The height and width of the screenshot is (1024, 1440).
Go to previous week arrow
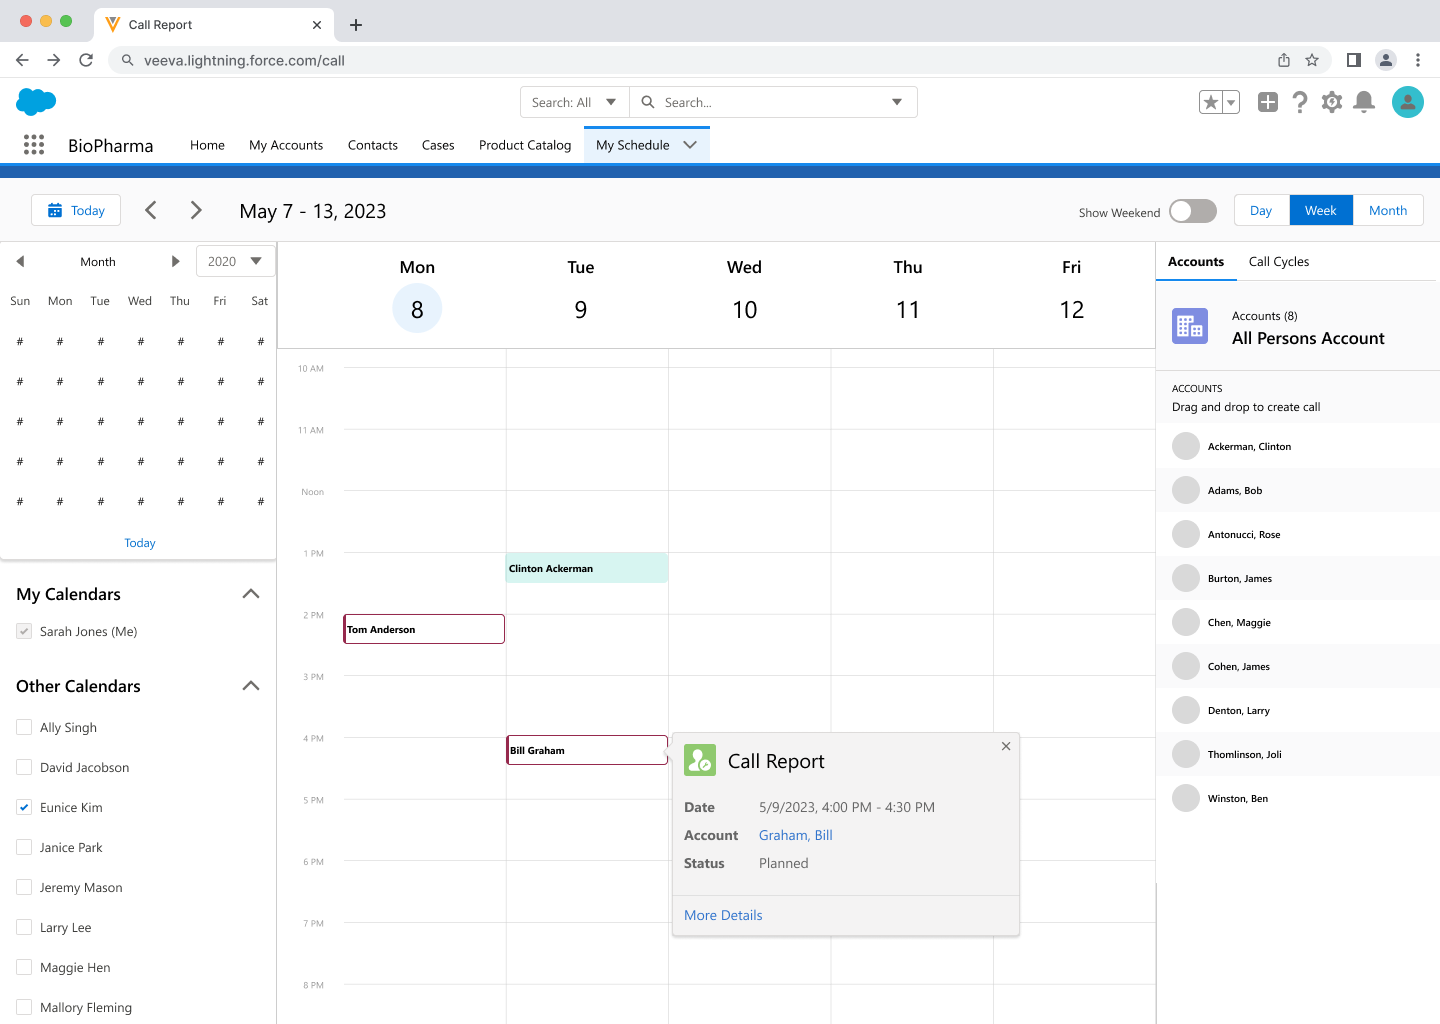tap(151, 210)
